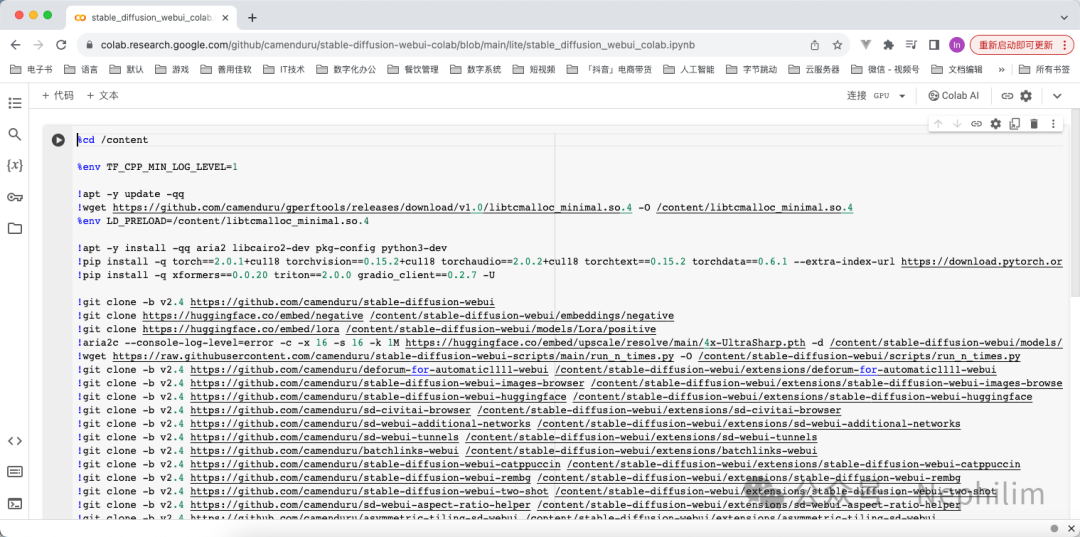Open the IT技术 bookmark folder
1080x537 pixels.
pyautogui.click(x=284, y=70)
